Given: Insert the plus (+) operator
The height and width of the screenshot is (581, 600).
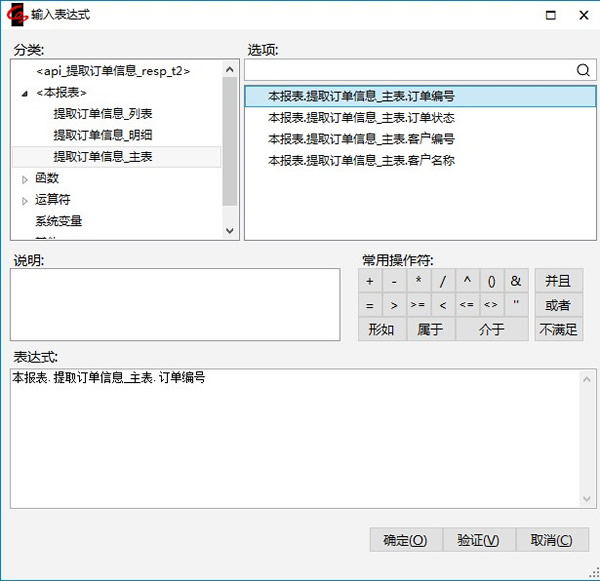Looking at the screenshot, I should tap(370, 281).
